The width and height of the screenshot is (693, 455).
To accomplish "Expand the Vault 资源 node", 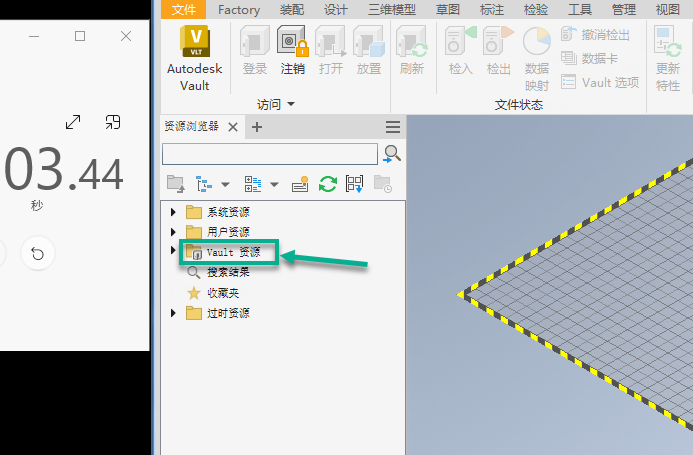I will point(173,250).
